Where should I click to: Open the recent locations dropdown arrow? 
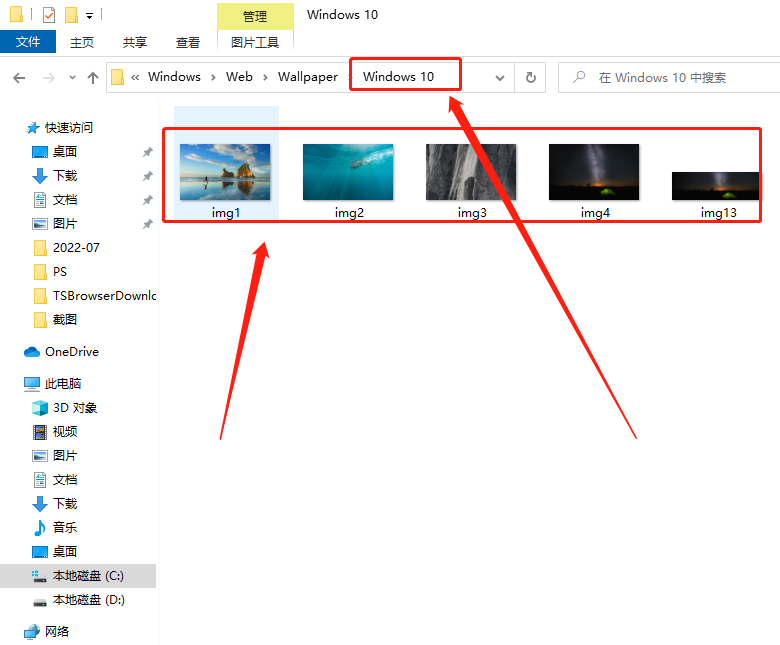72,78
